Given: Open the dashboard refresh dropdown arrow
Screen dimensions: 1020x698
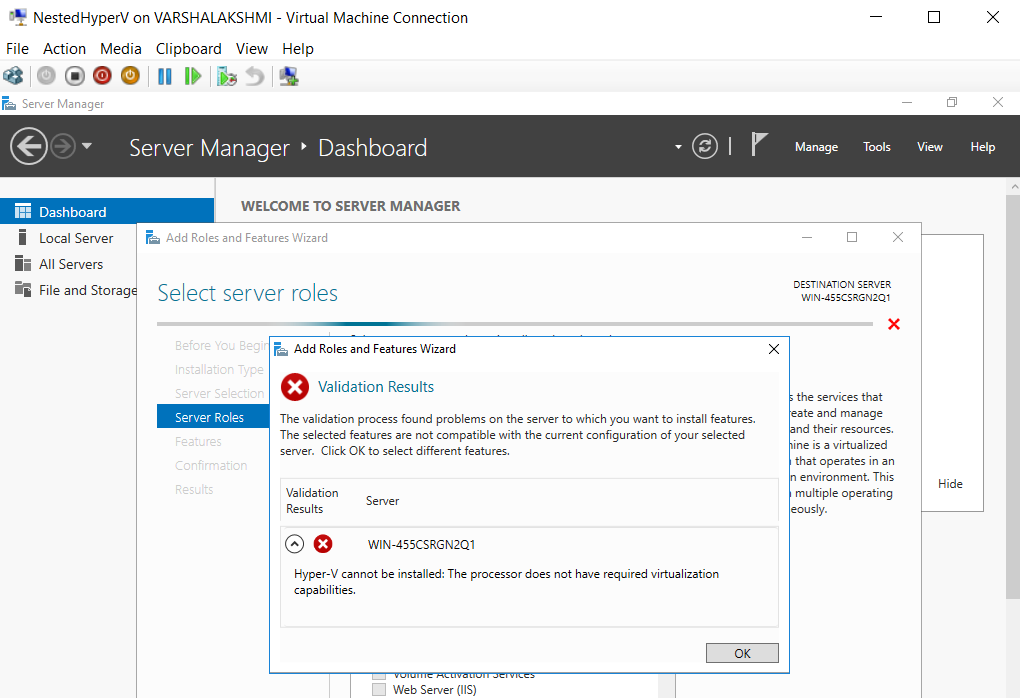Looking at the screenshot, I should coord(676,146).
